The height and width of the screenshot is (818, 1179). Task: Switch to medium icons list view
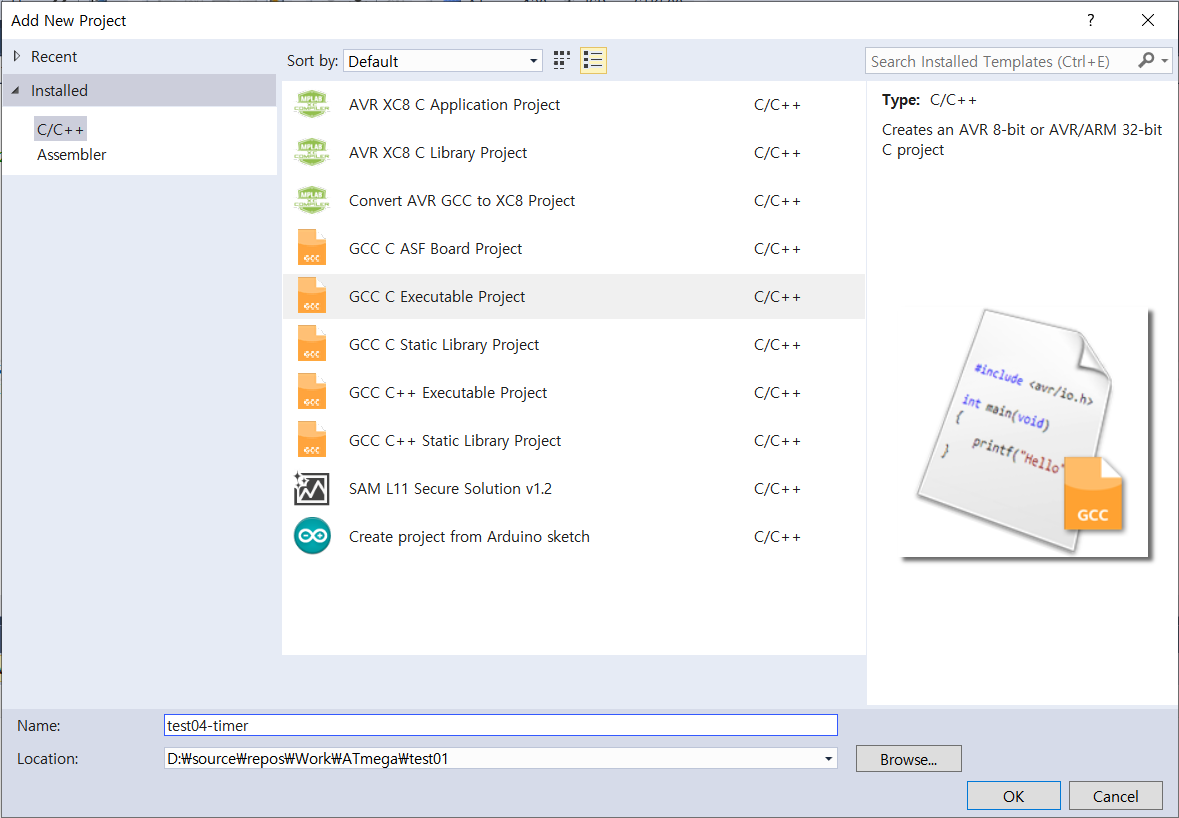[x=593, y=61]
